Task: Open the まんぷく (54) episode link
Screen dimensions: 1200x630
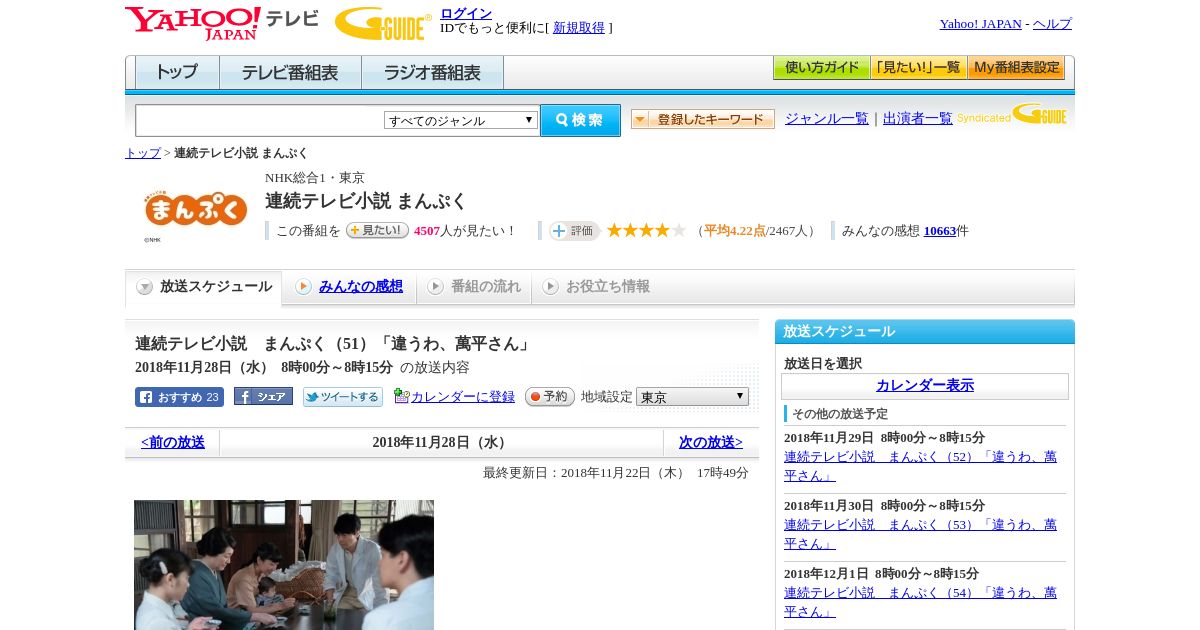Action: [920, 602]
